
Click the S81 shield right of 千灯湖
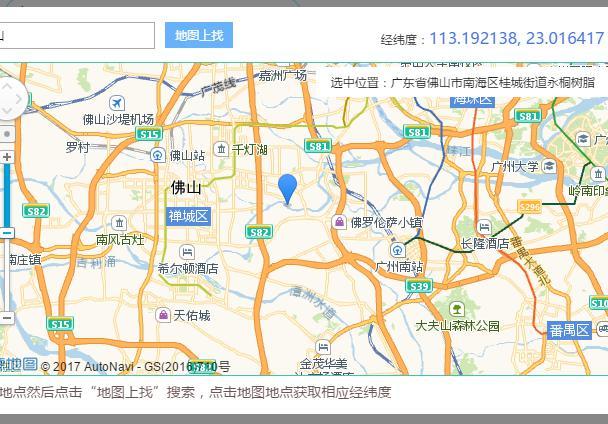click(318, 146)
